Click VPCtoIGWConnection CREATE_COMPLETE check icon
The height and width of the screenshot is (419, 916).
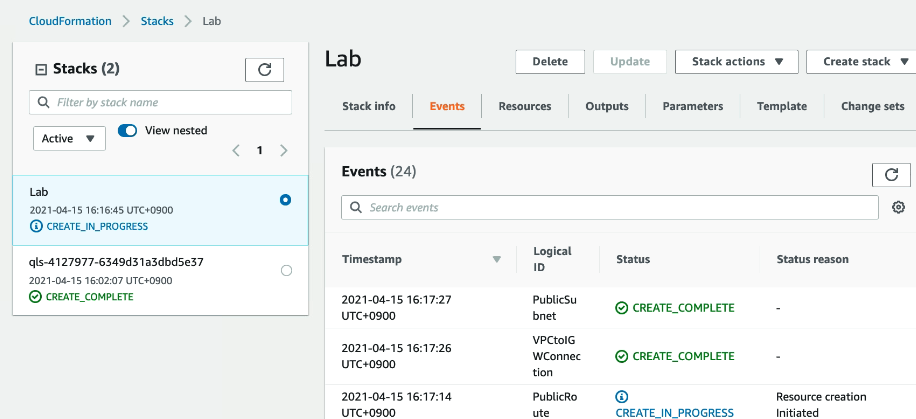pos(622,356)
